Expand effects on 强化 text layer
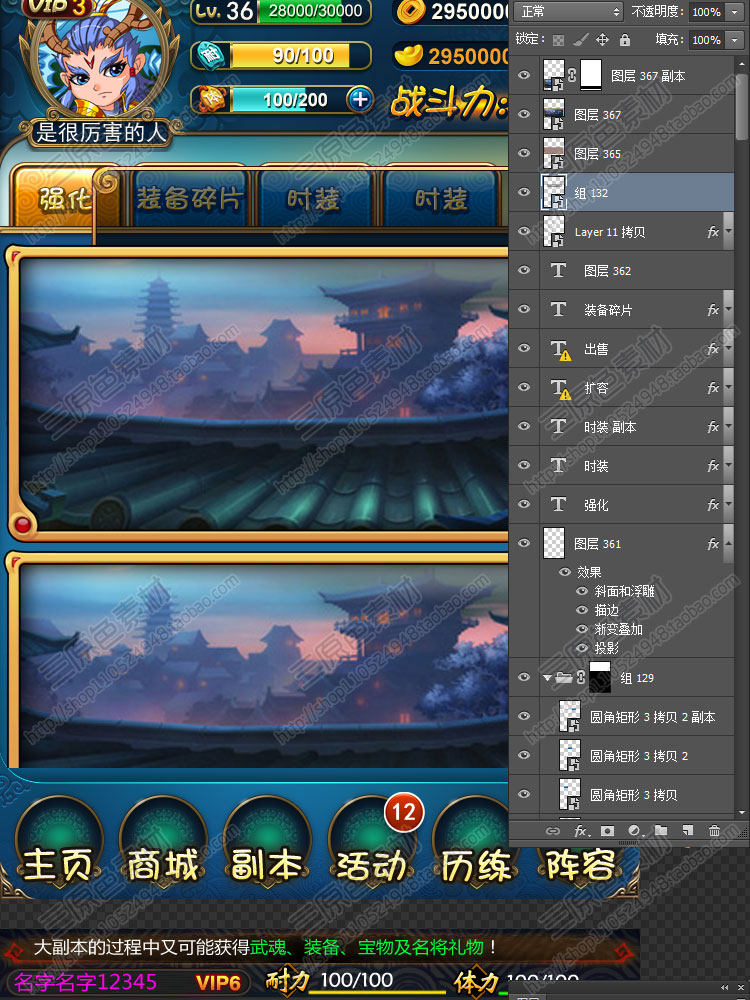This screenshot has width=750, height=1000. coord(728,504)
